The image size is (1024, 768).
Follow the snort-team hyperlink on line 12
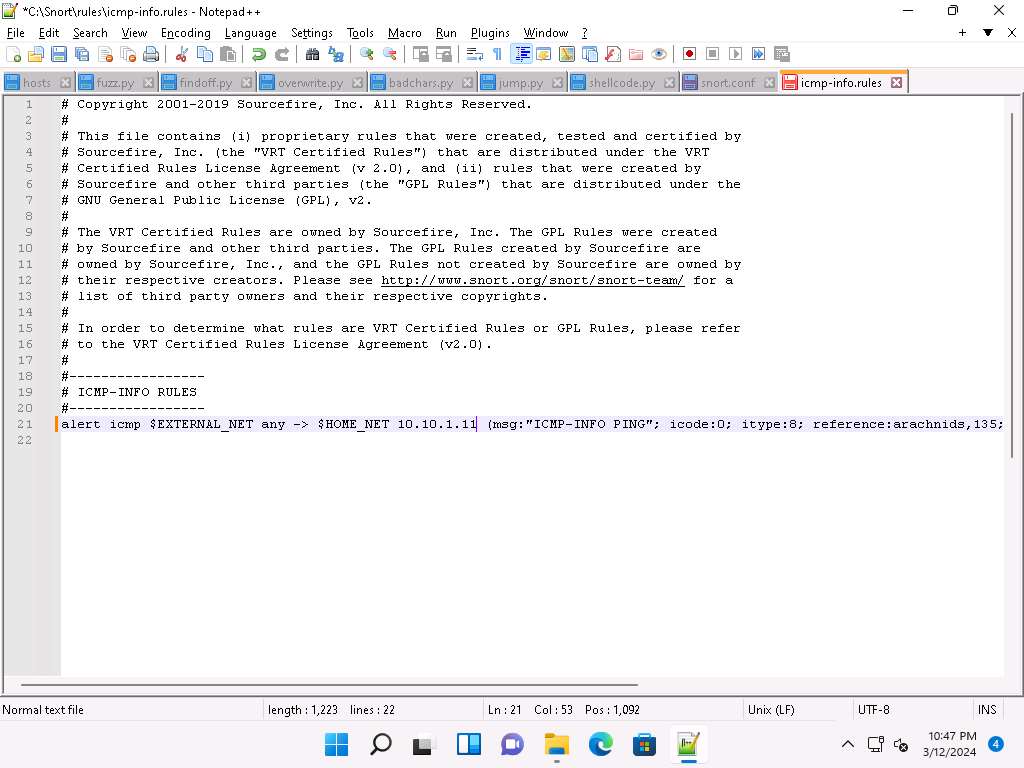[x=532, y=280]
